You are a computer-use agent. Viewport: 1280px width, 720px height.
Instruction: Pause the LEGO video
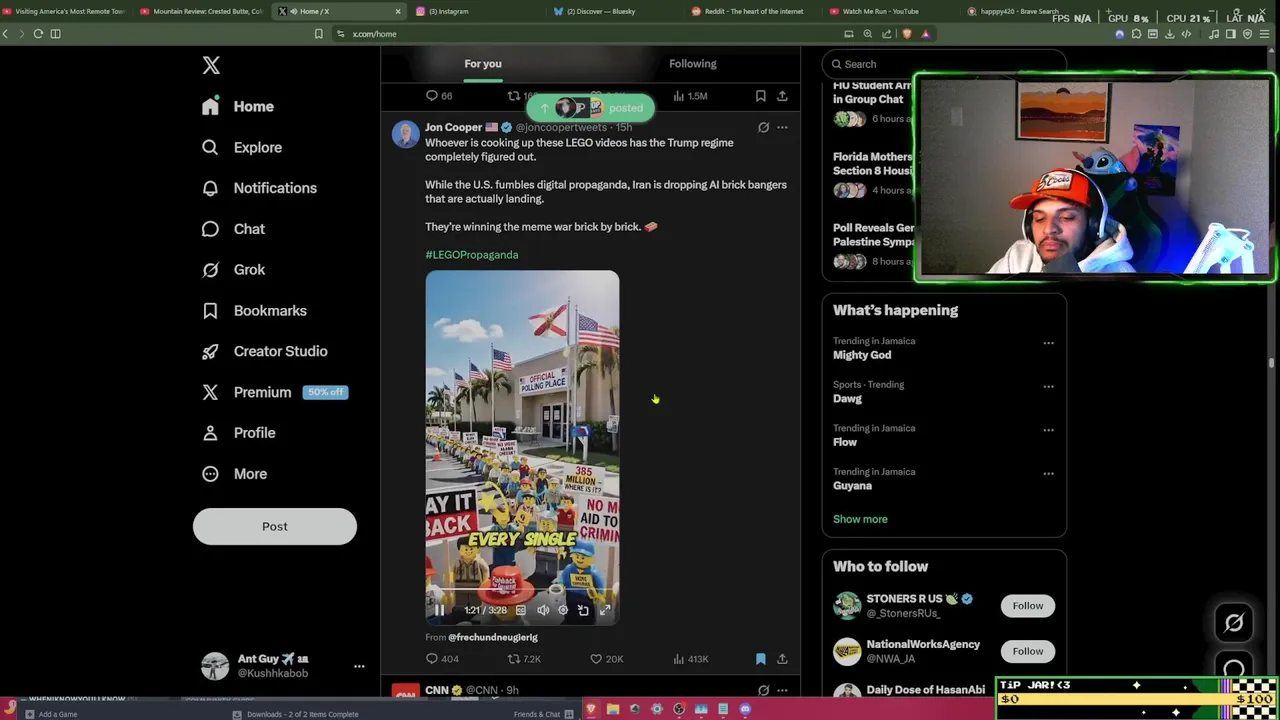coord(439,610)
